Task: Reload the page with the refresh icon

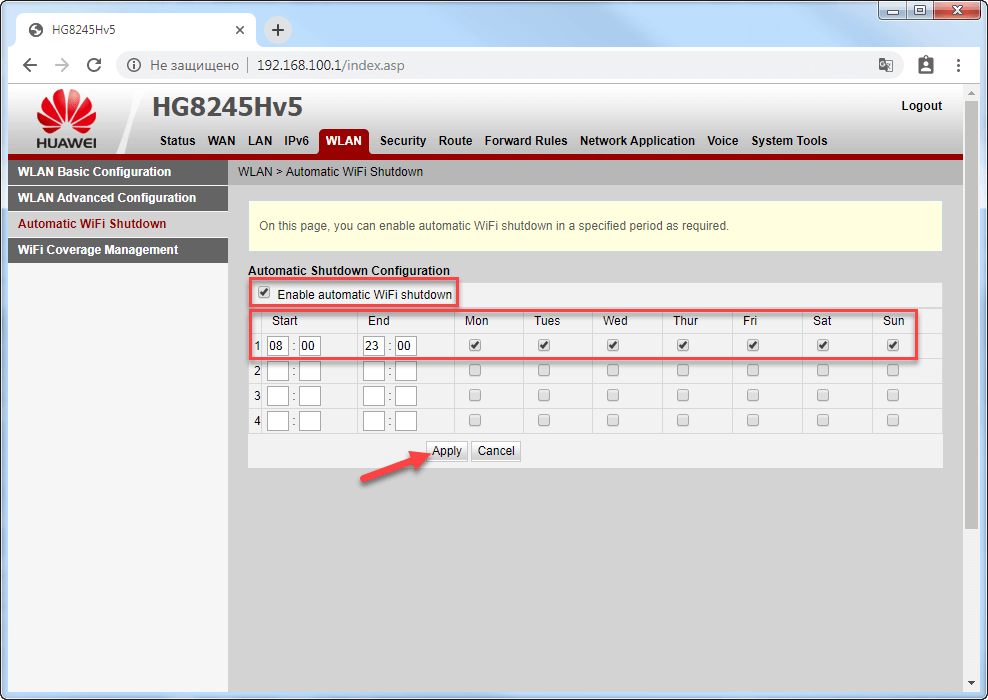Action: click(94, 65)
